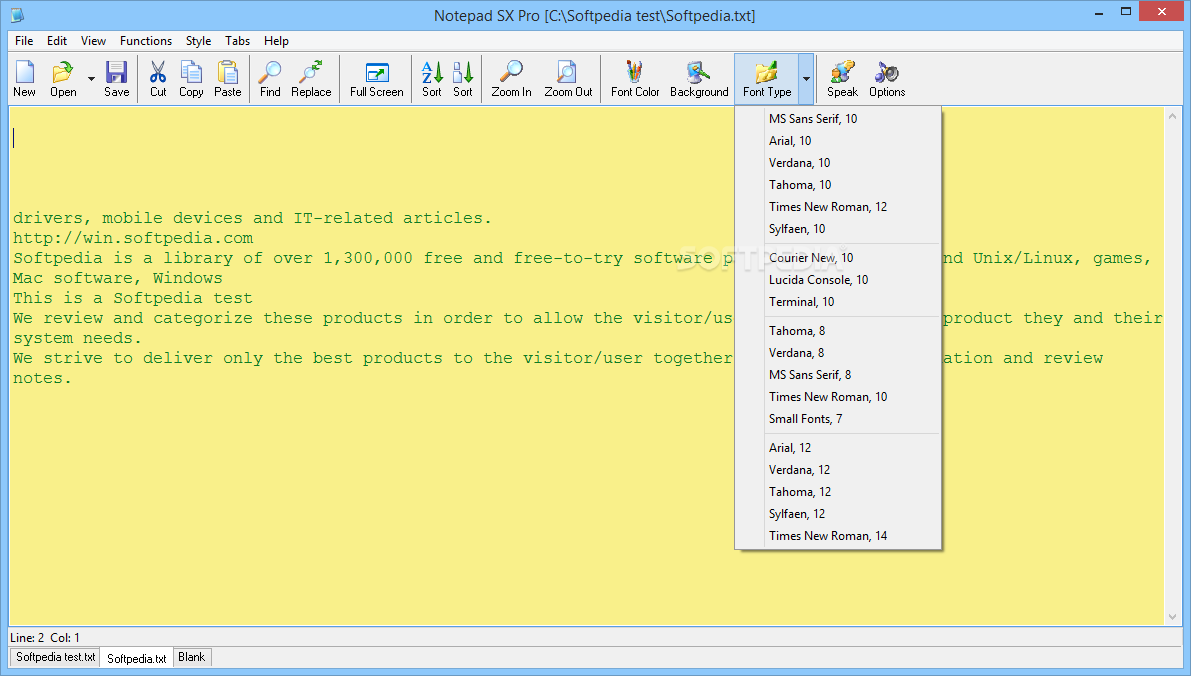
Task: Collapse the Font Type dropdown arrow
Action: click(x=806, y=79)
